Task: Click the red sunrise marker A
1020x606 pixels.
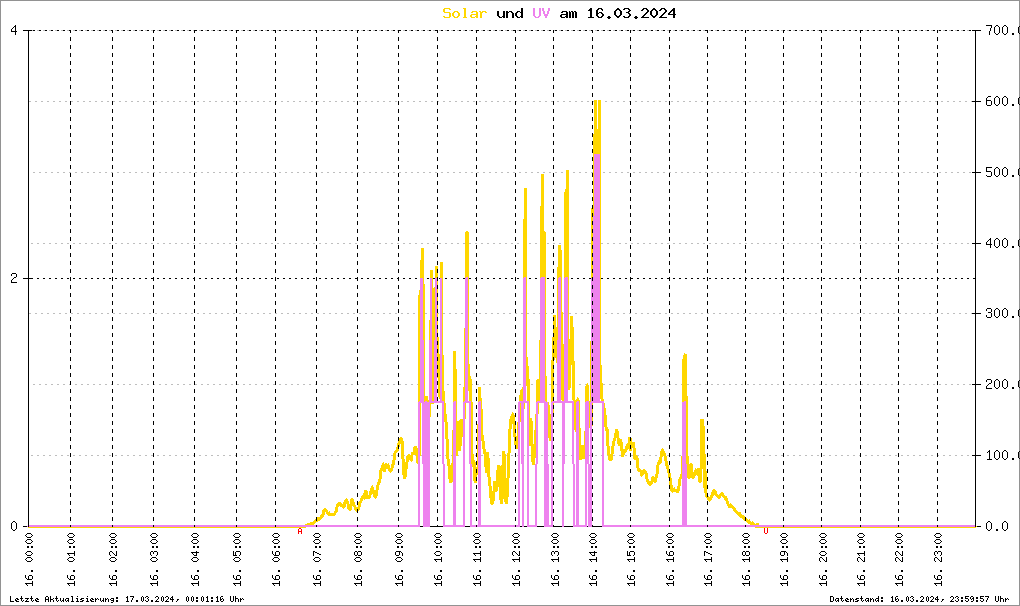Action: tap(300, 531)
